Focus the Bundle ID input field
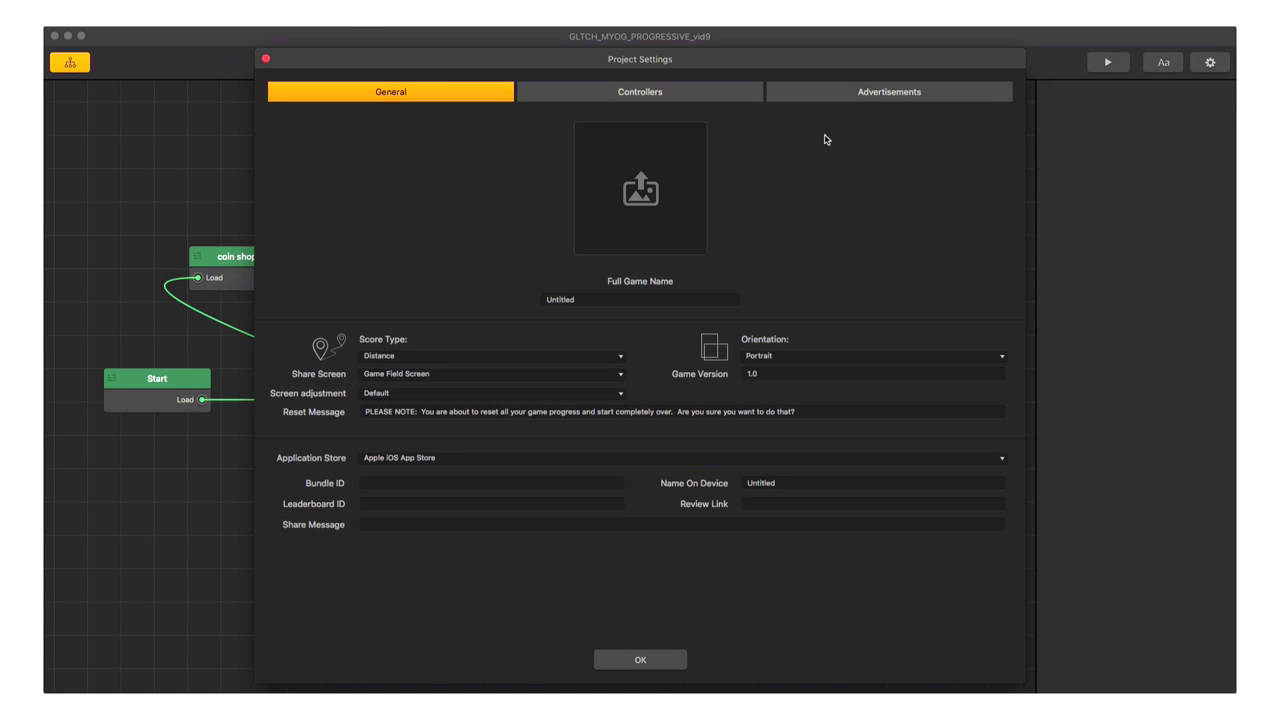The image size is (1280, 720). [x=491, y=483]
